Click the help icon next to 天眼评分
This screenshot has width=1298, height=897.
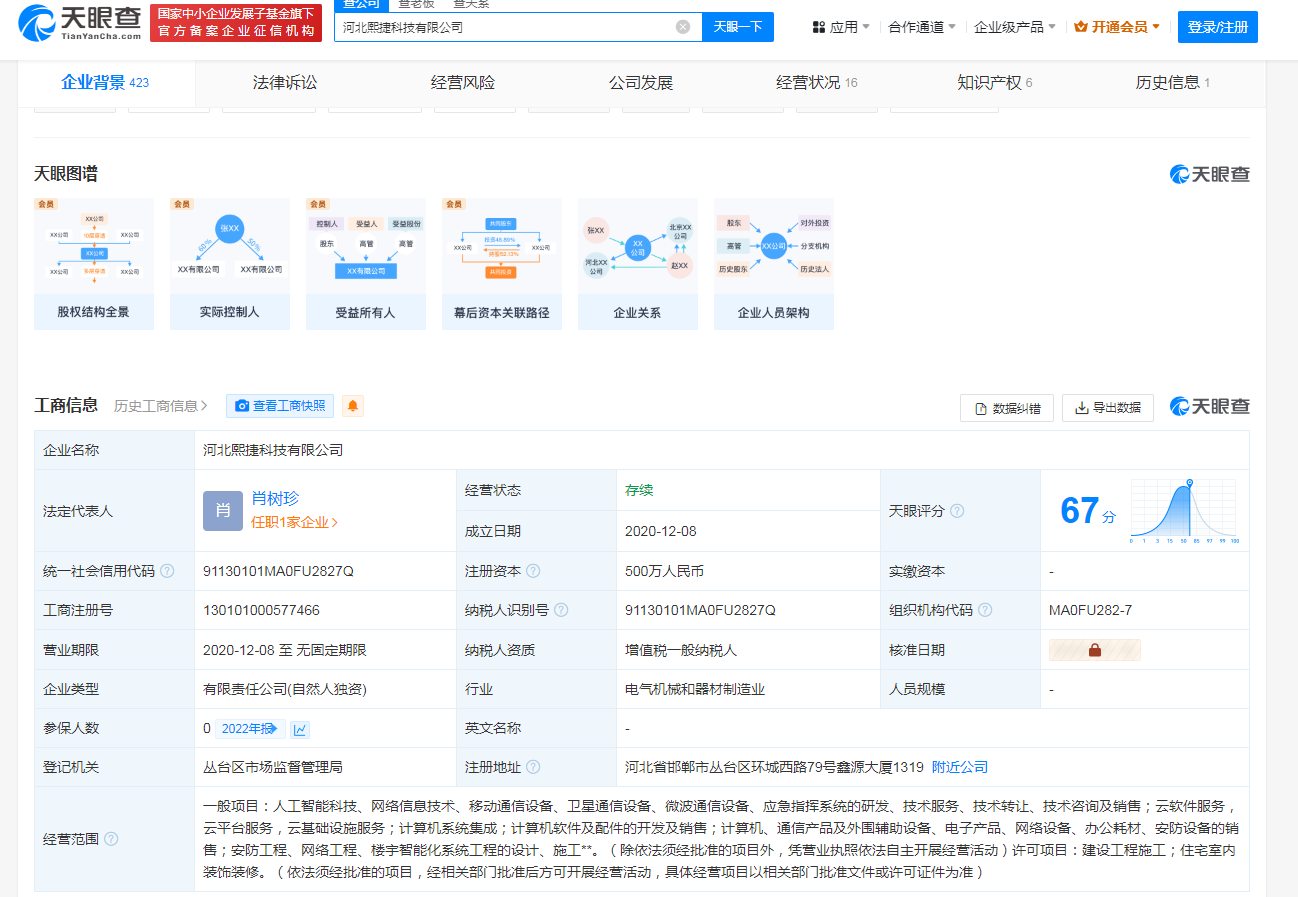click(x=957, y=511)
